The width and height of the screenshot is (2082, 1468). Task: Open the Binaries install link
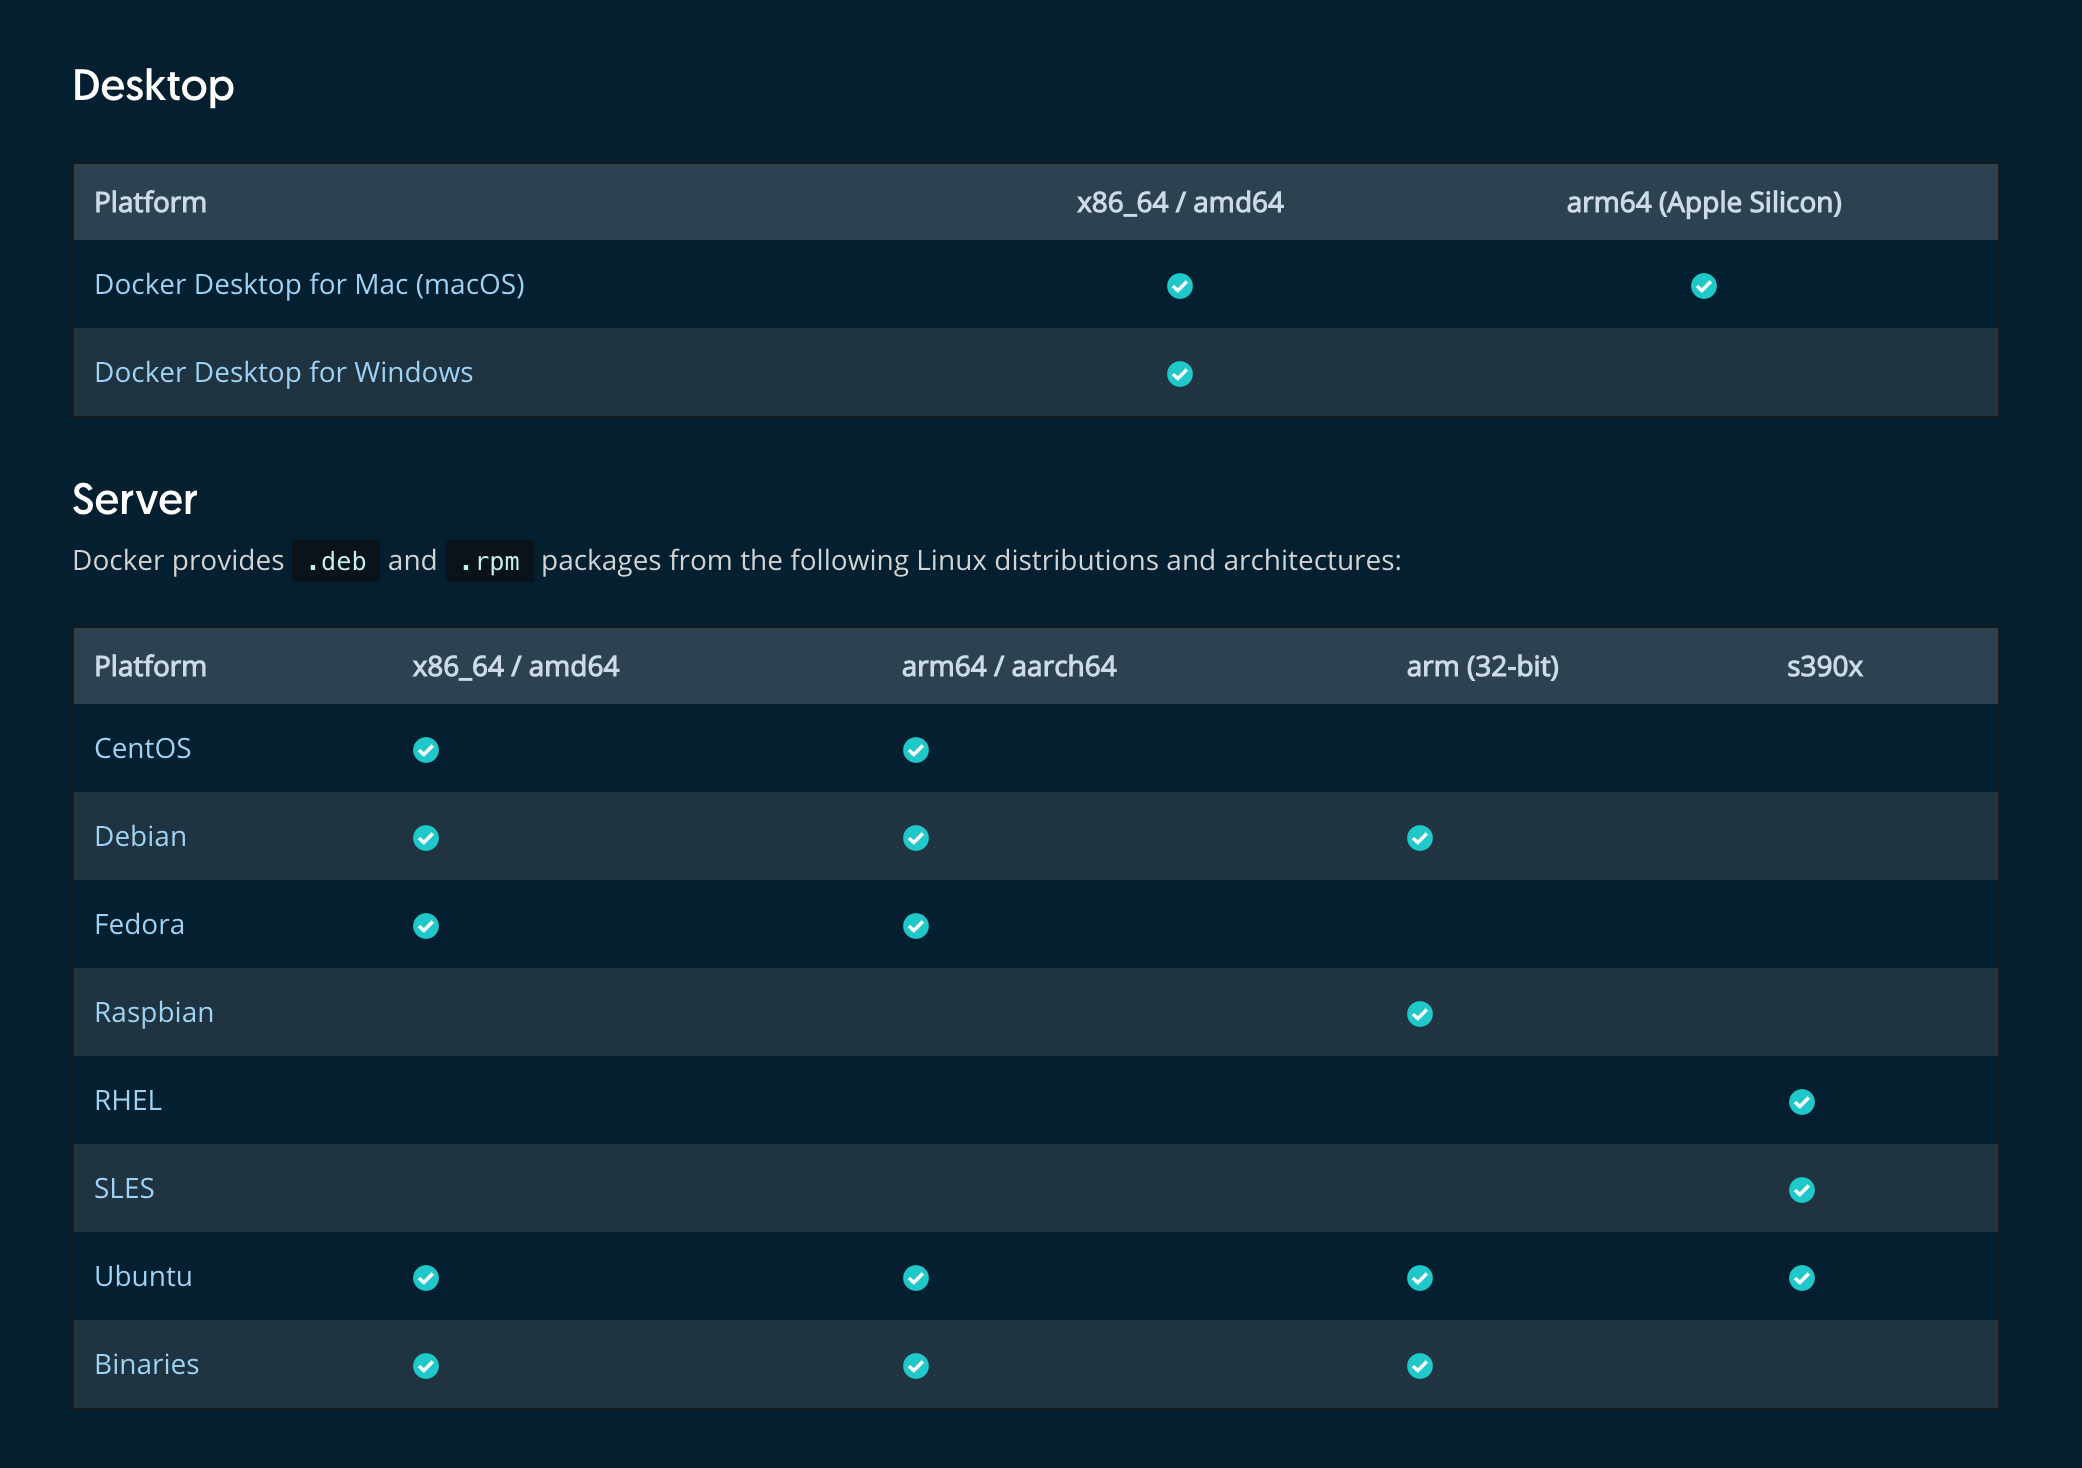coord(146,1364)
